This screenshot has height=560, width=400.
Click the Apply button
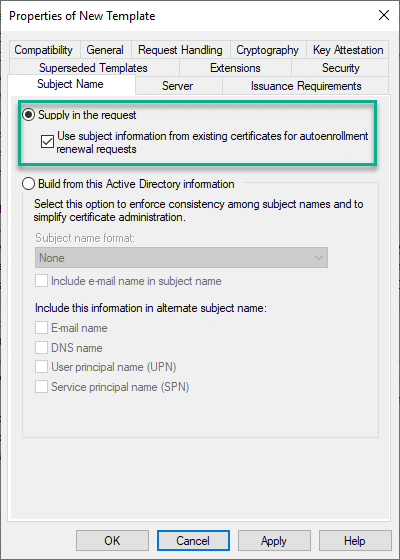(x=274, y=540)
